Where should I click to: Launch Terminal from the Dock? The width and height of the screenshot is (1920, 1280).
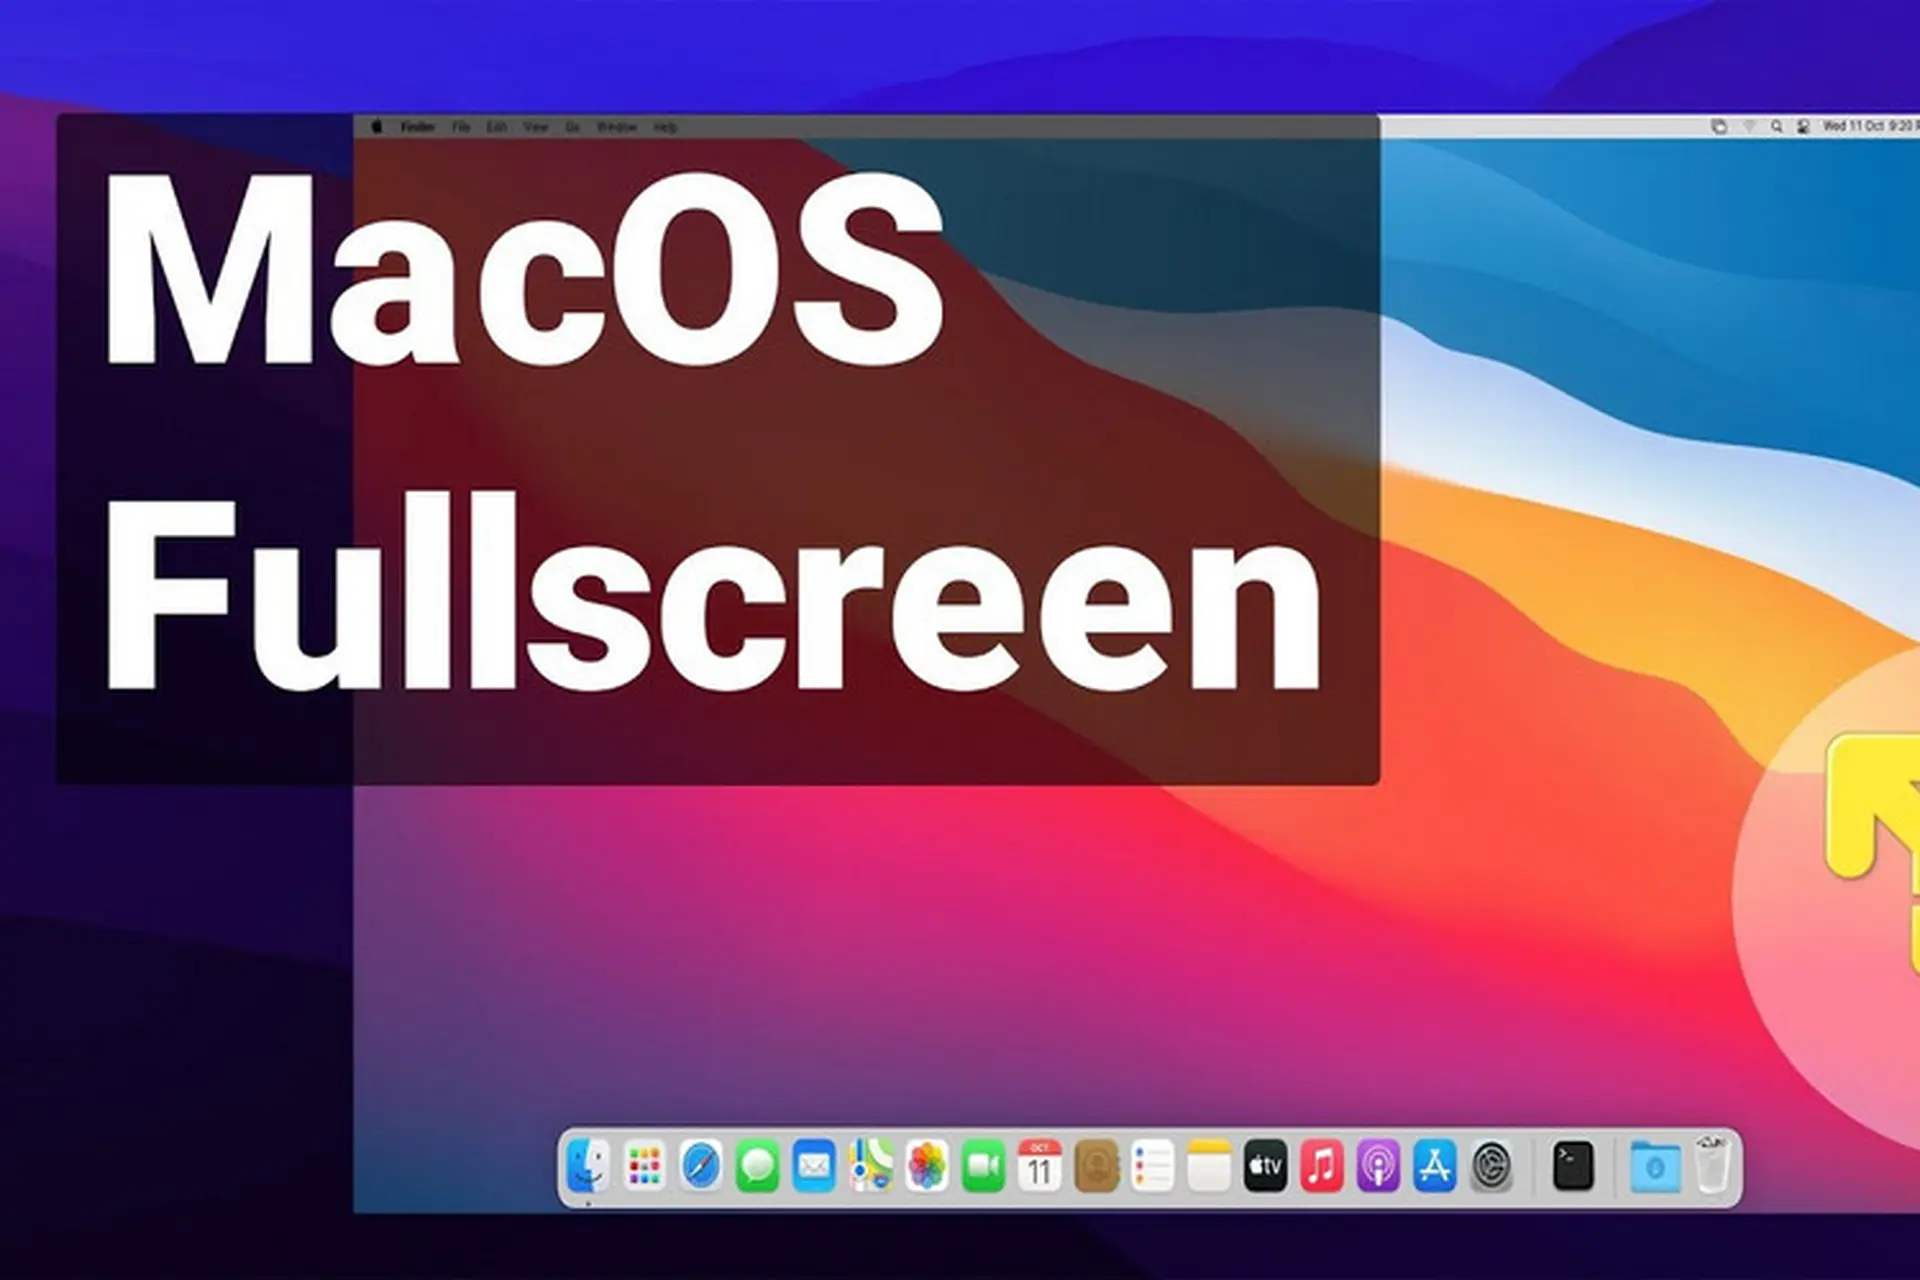pyautogui.click(x=1572, y=1166)
